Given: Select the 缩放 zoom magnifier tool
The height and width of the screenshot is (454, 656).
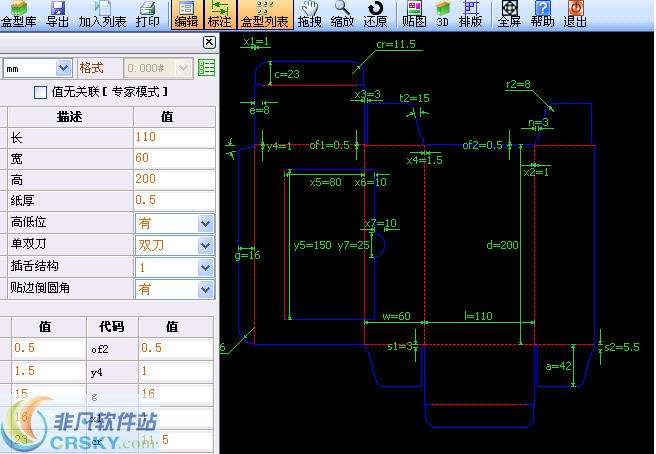Looking at the screenshot, I should coord(342,15).
